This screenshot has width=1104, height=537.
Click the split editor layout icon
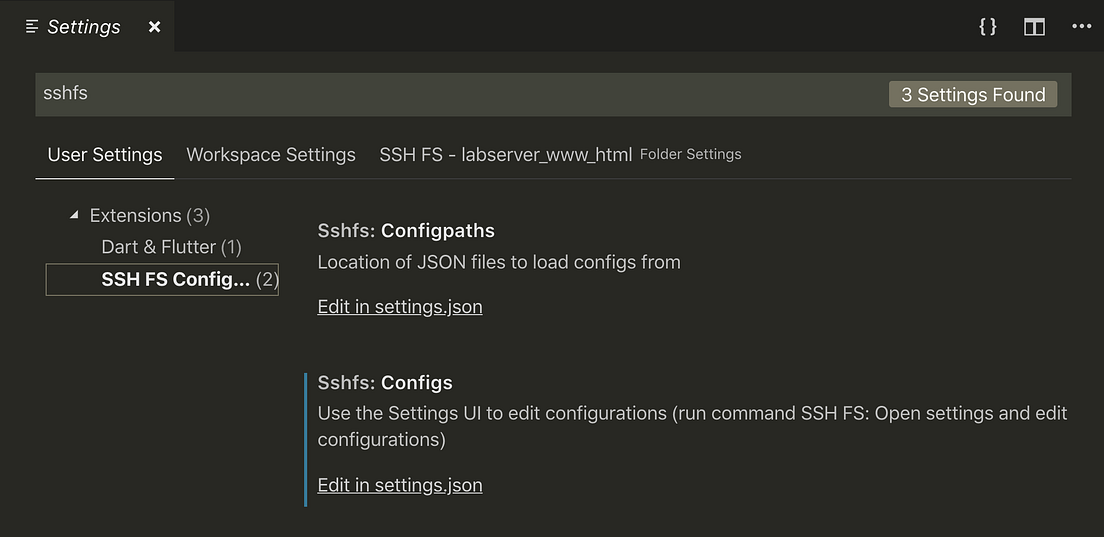pos(1034,27)
